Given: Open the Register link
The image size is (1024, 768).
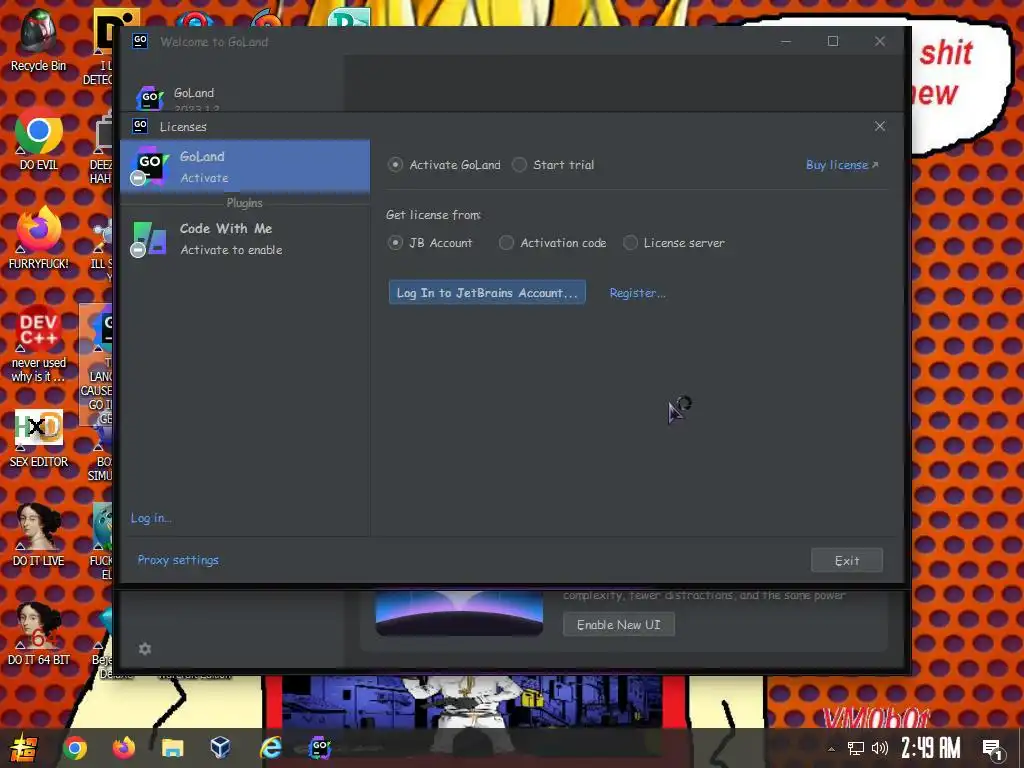Looking at the screenshot, I should point(637,293).
